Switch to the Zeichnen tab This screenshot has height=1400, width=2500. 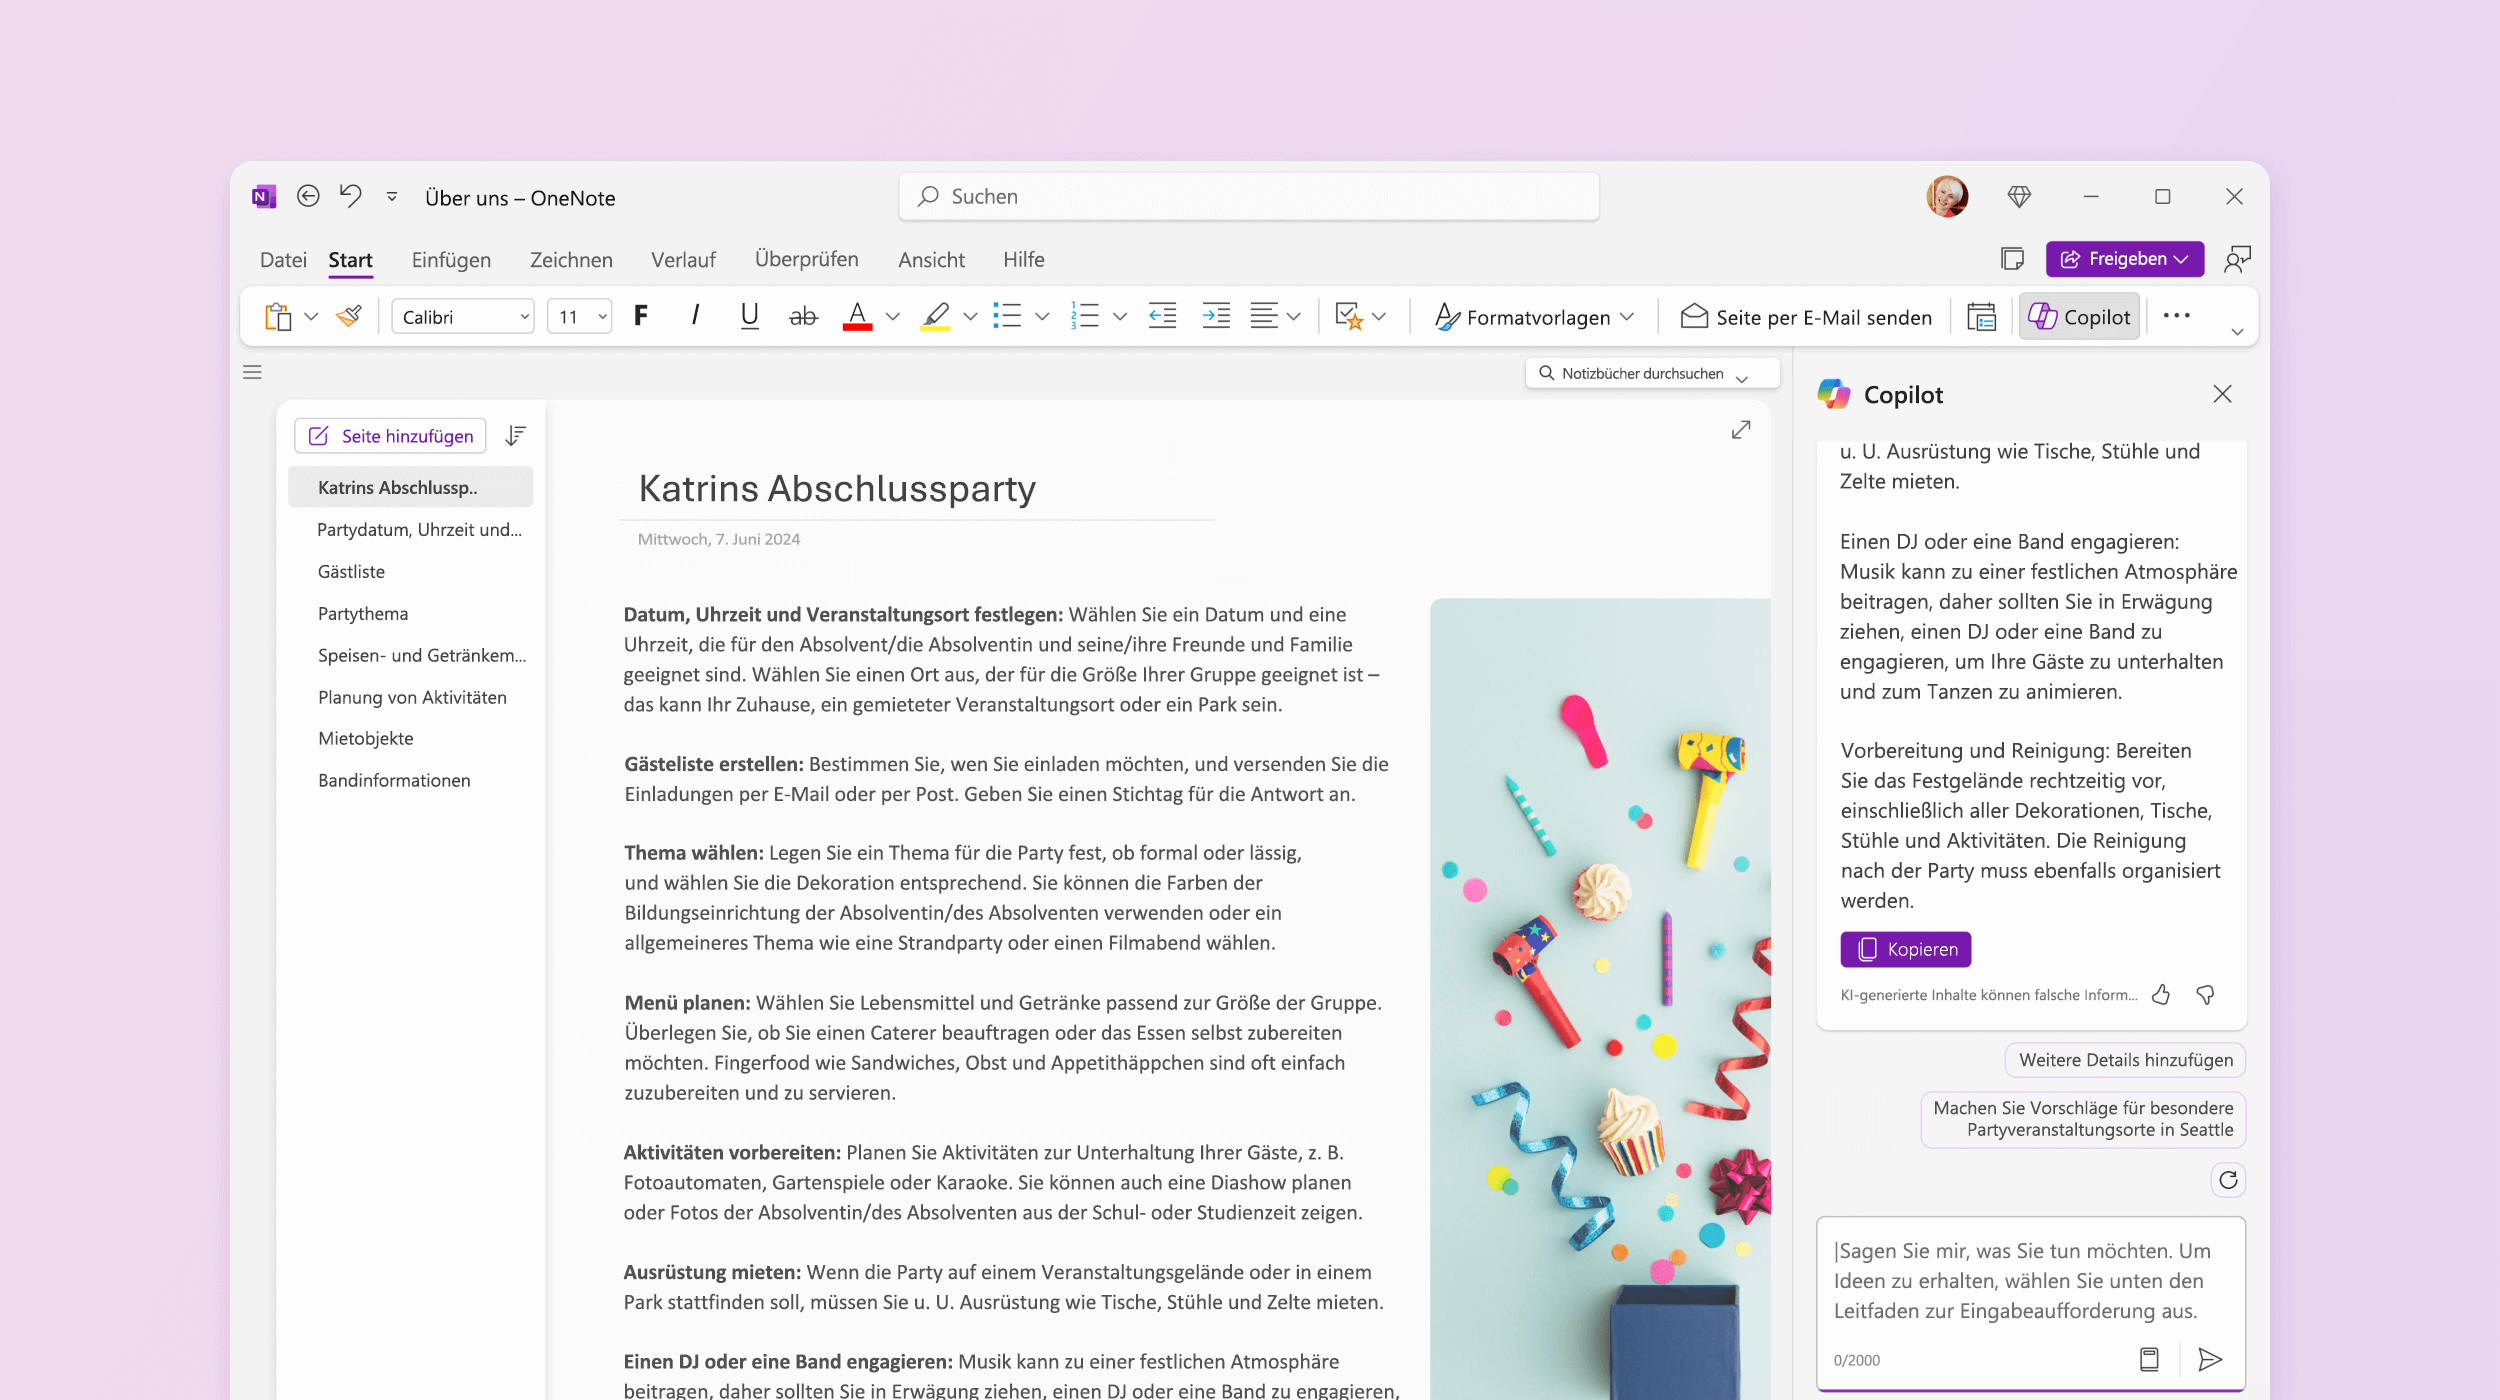[571, 260]
